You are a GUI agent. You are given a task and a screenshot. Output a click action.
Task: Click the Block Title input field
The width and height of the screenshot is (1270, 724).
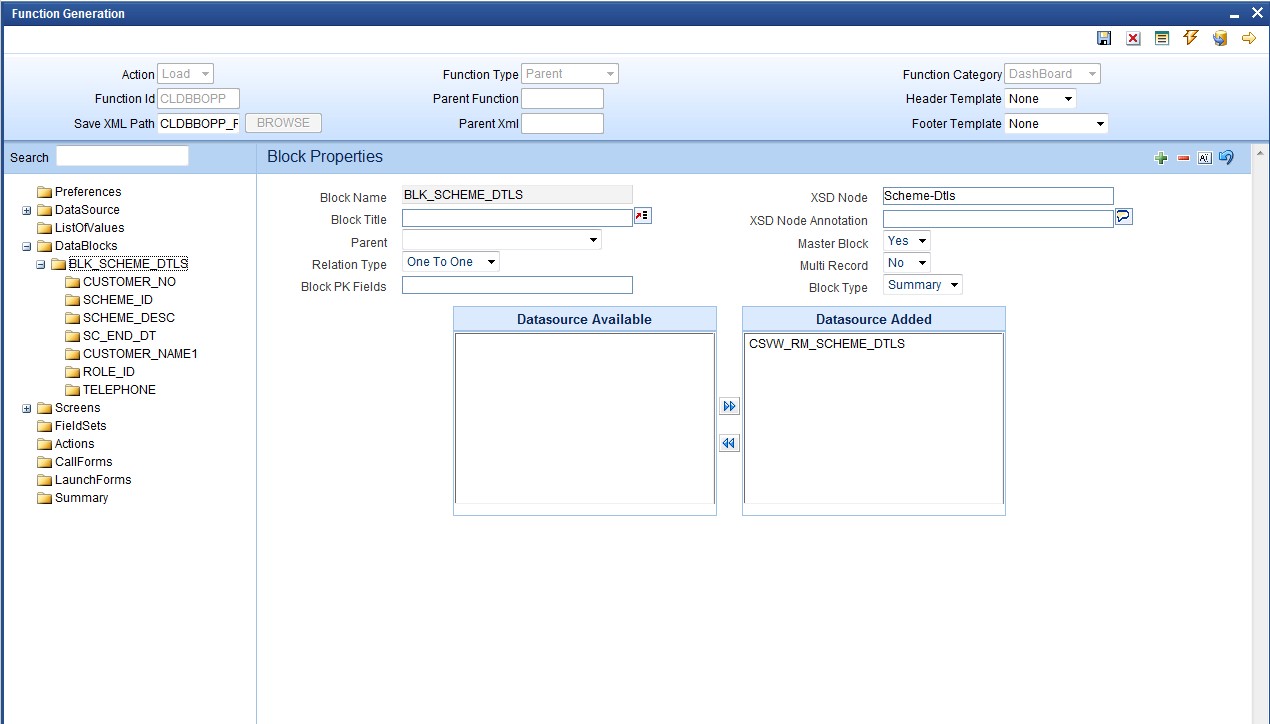click(x=517, y=218)
